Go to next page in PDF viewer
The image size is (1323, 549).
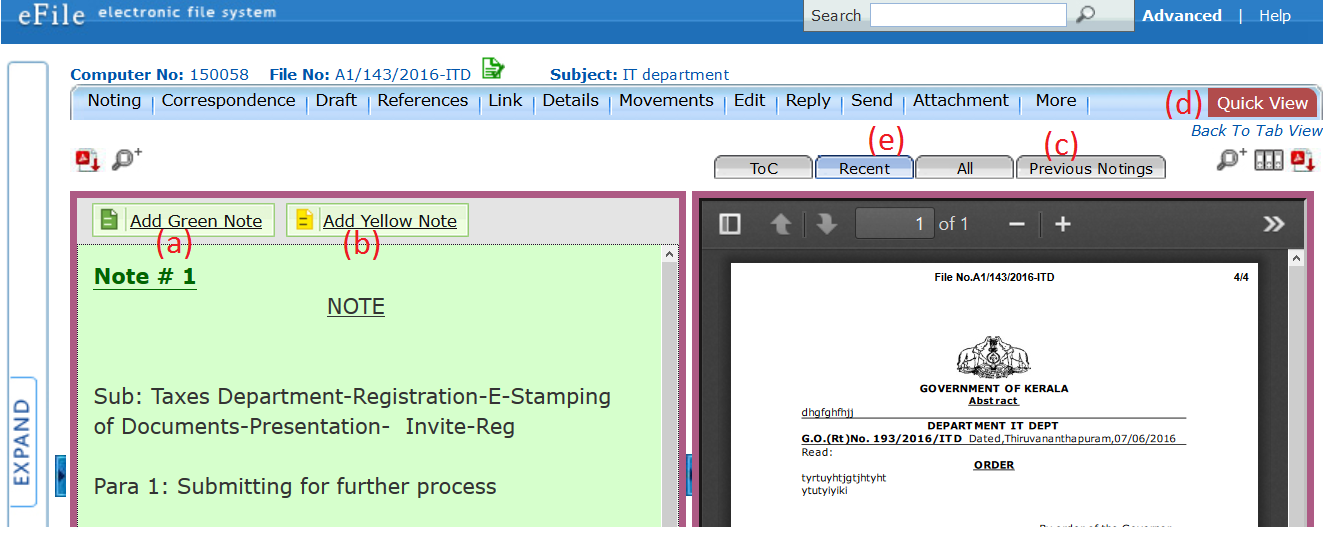pyautogui.click(x=826, y=224)
